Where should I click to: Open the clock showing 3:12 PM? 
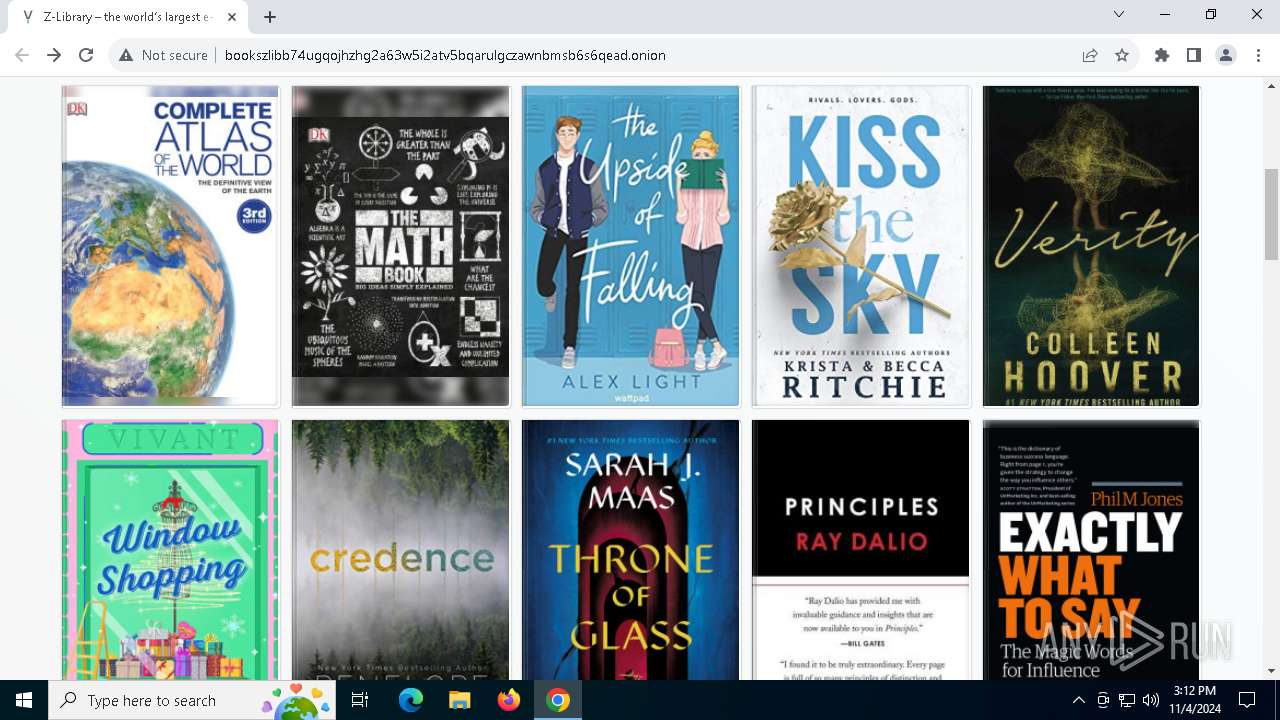(x=1194, y=700)
